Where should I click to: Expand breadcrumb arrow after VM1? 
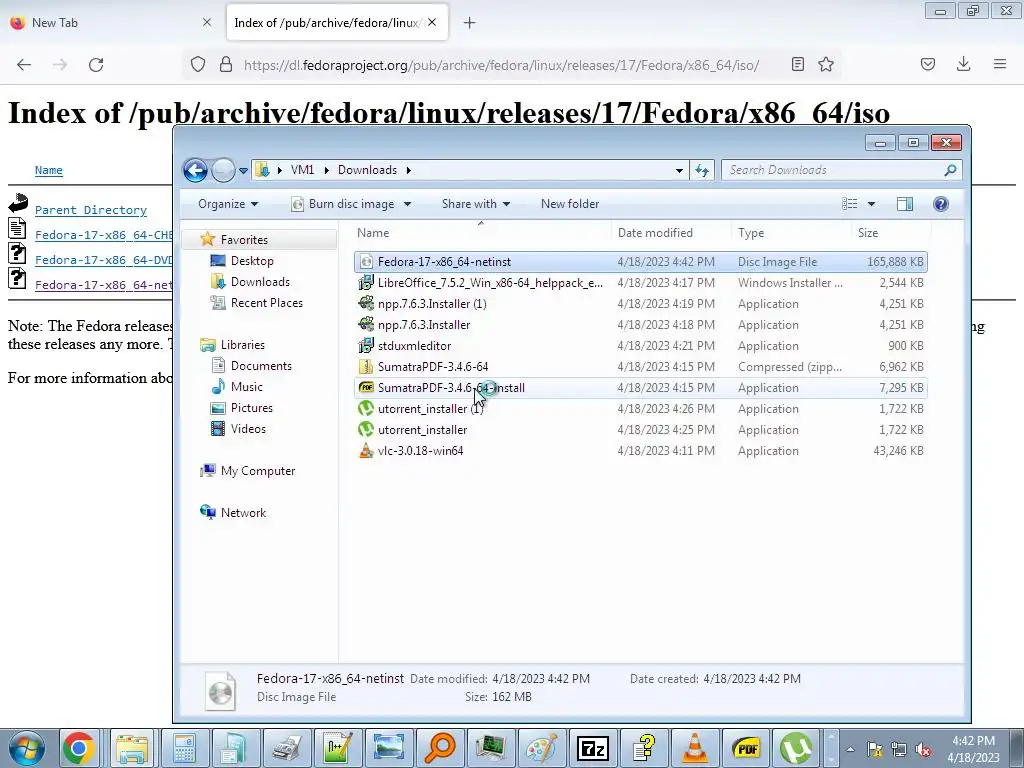tap(327, 170)
